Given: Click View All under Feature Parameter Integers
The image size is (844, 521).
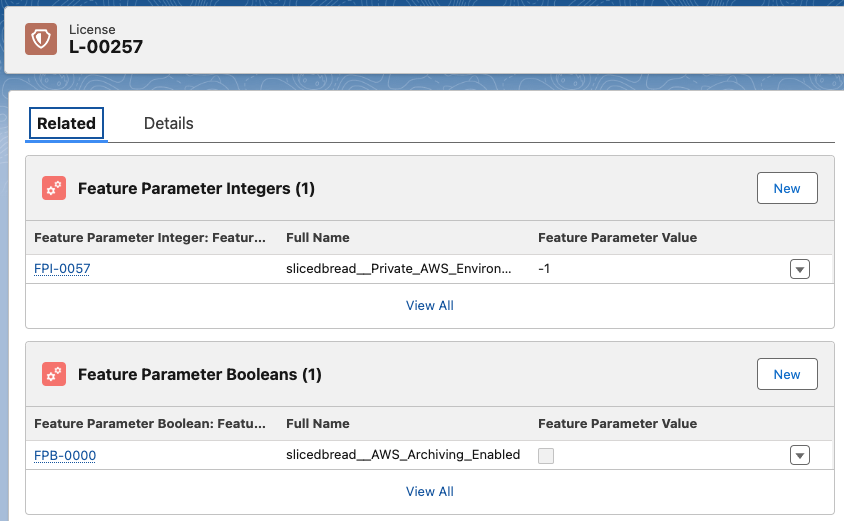Looking at the screenshot, I should coord(430,305).
